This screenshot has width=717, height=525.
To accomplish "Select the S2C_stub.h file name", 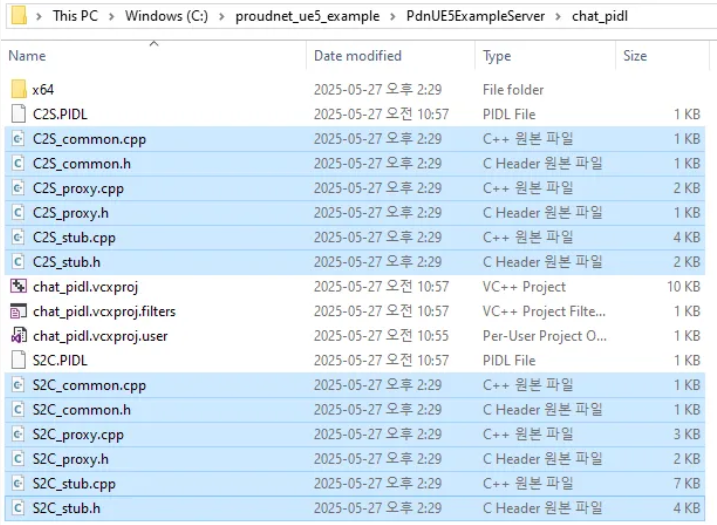I will click(66, 509).
